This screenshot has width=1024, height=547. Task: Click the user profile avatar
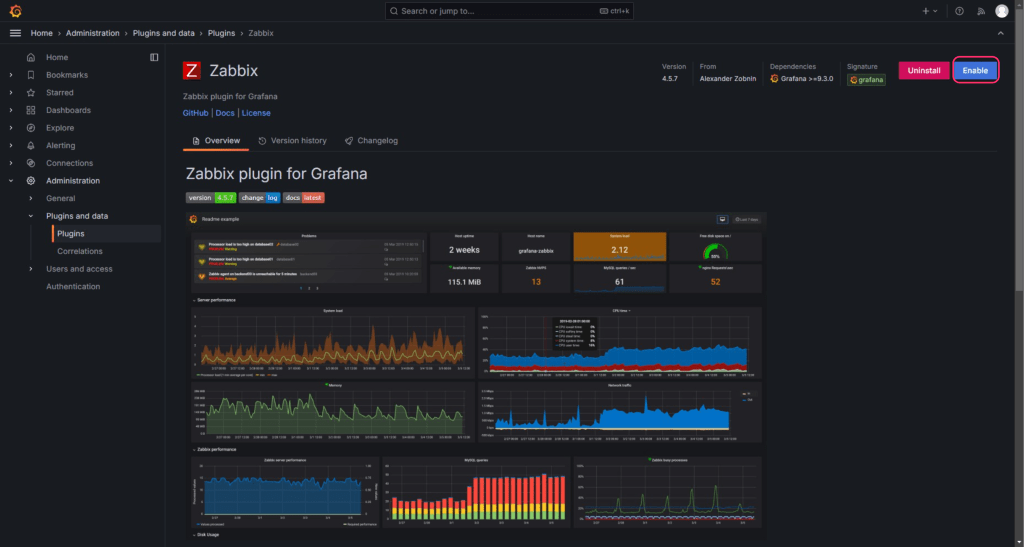pos(1002,11)
